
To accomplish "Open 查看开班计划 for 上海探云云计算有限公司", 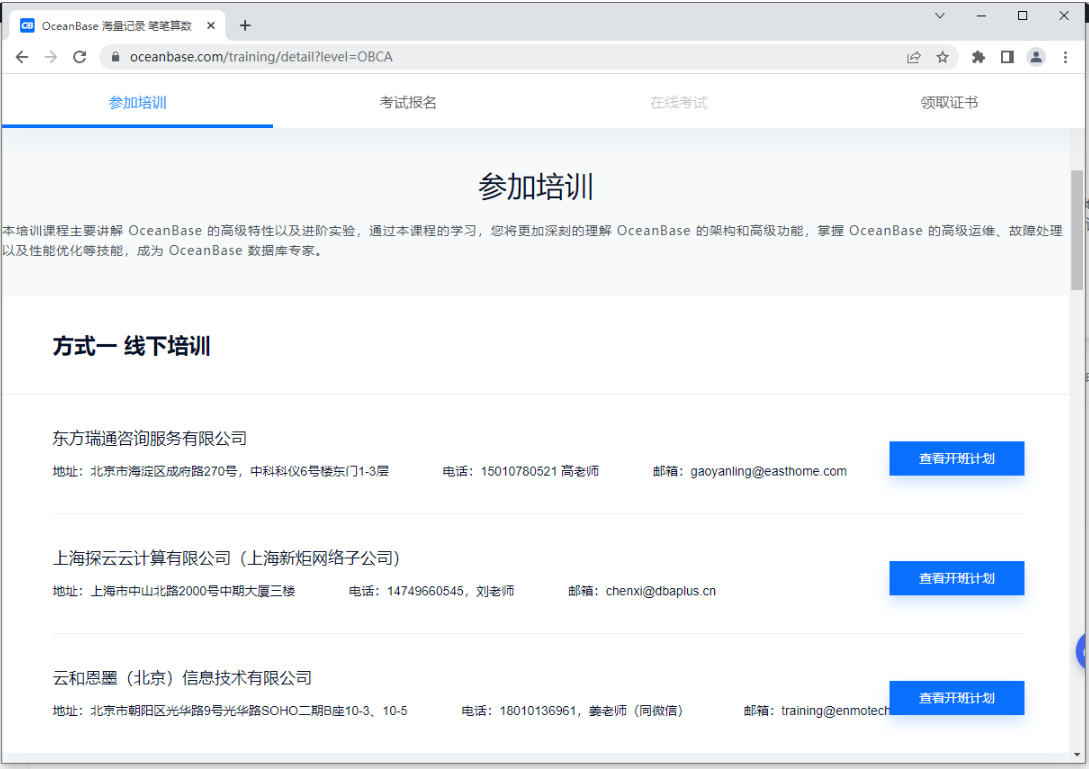I will pyautogui.click(x=956, y=578).
